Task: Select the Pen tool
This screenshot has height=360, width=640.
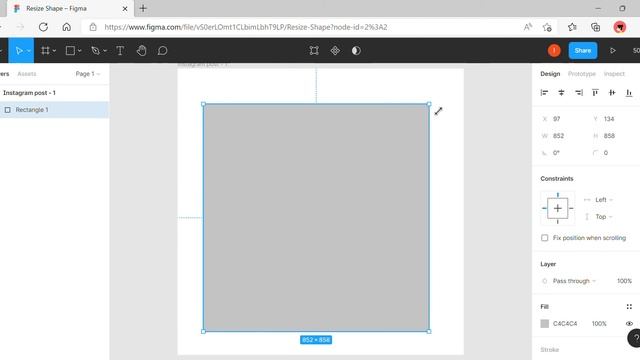Action: coord(96,51)
